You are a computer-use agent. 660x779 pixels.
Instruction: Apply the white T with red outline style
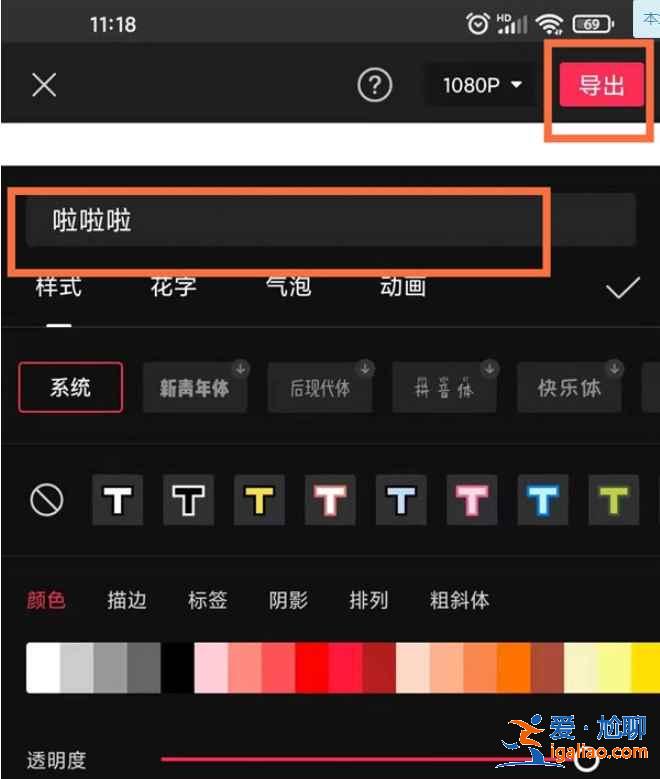330,499
